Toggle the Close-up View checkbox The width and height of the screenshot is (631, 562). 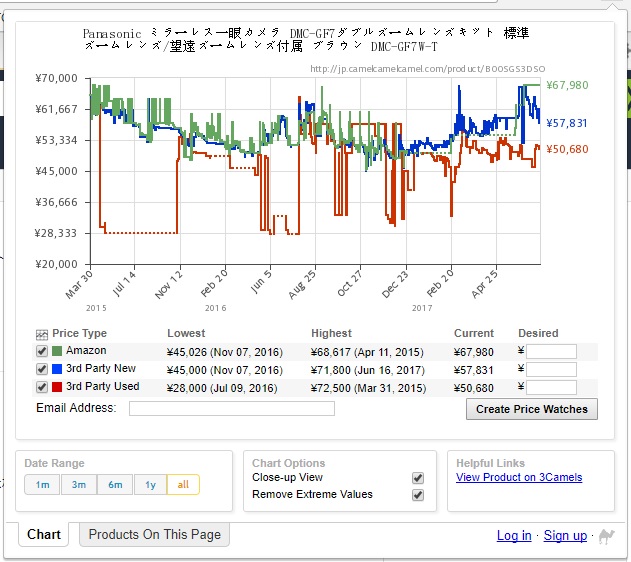[418, 478]
